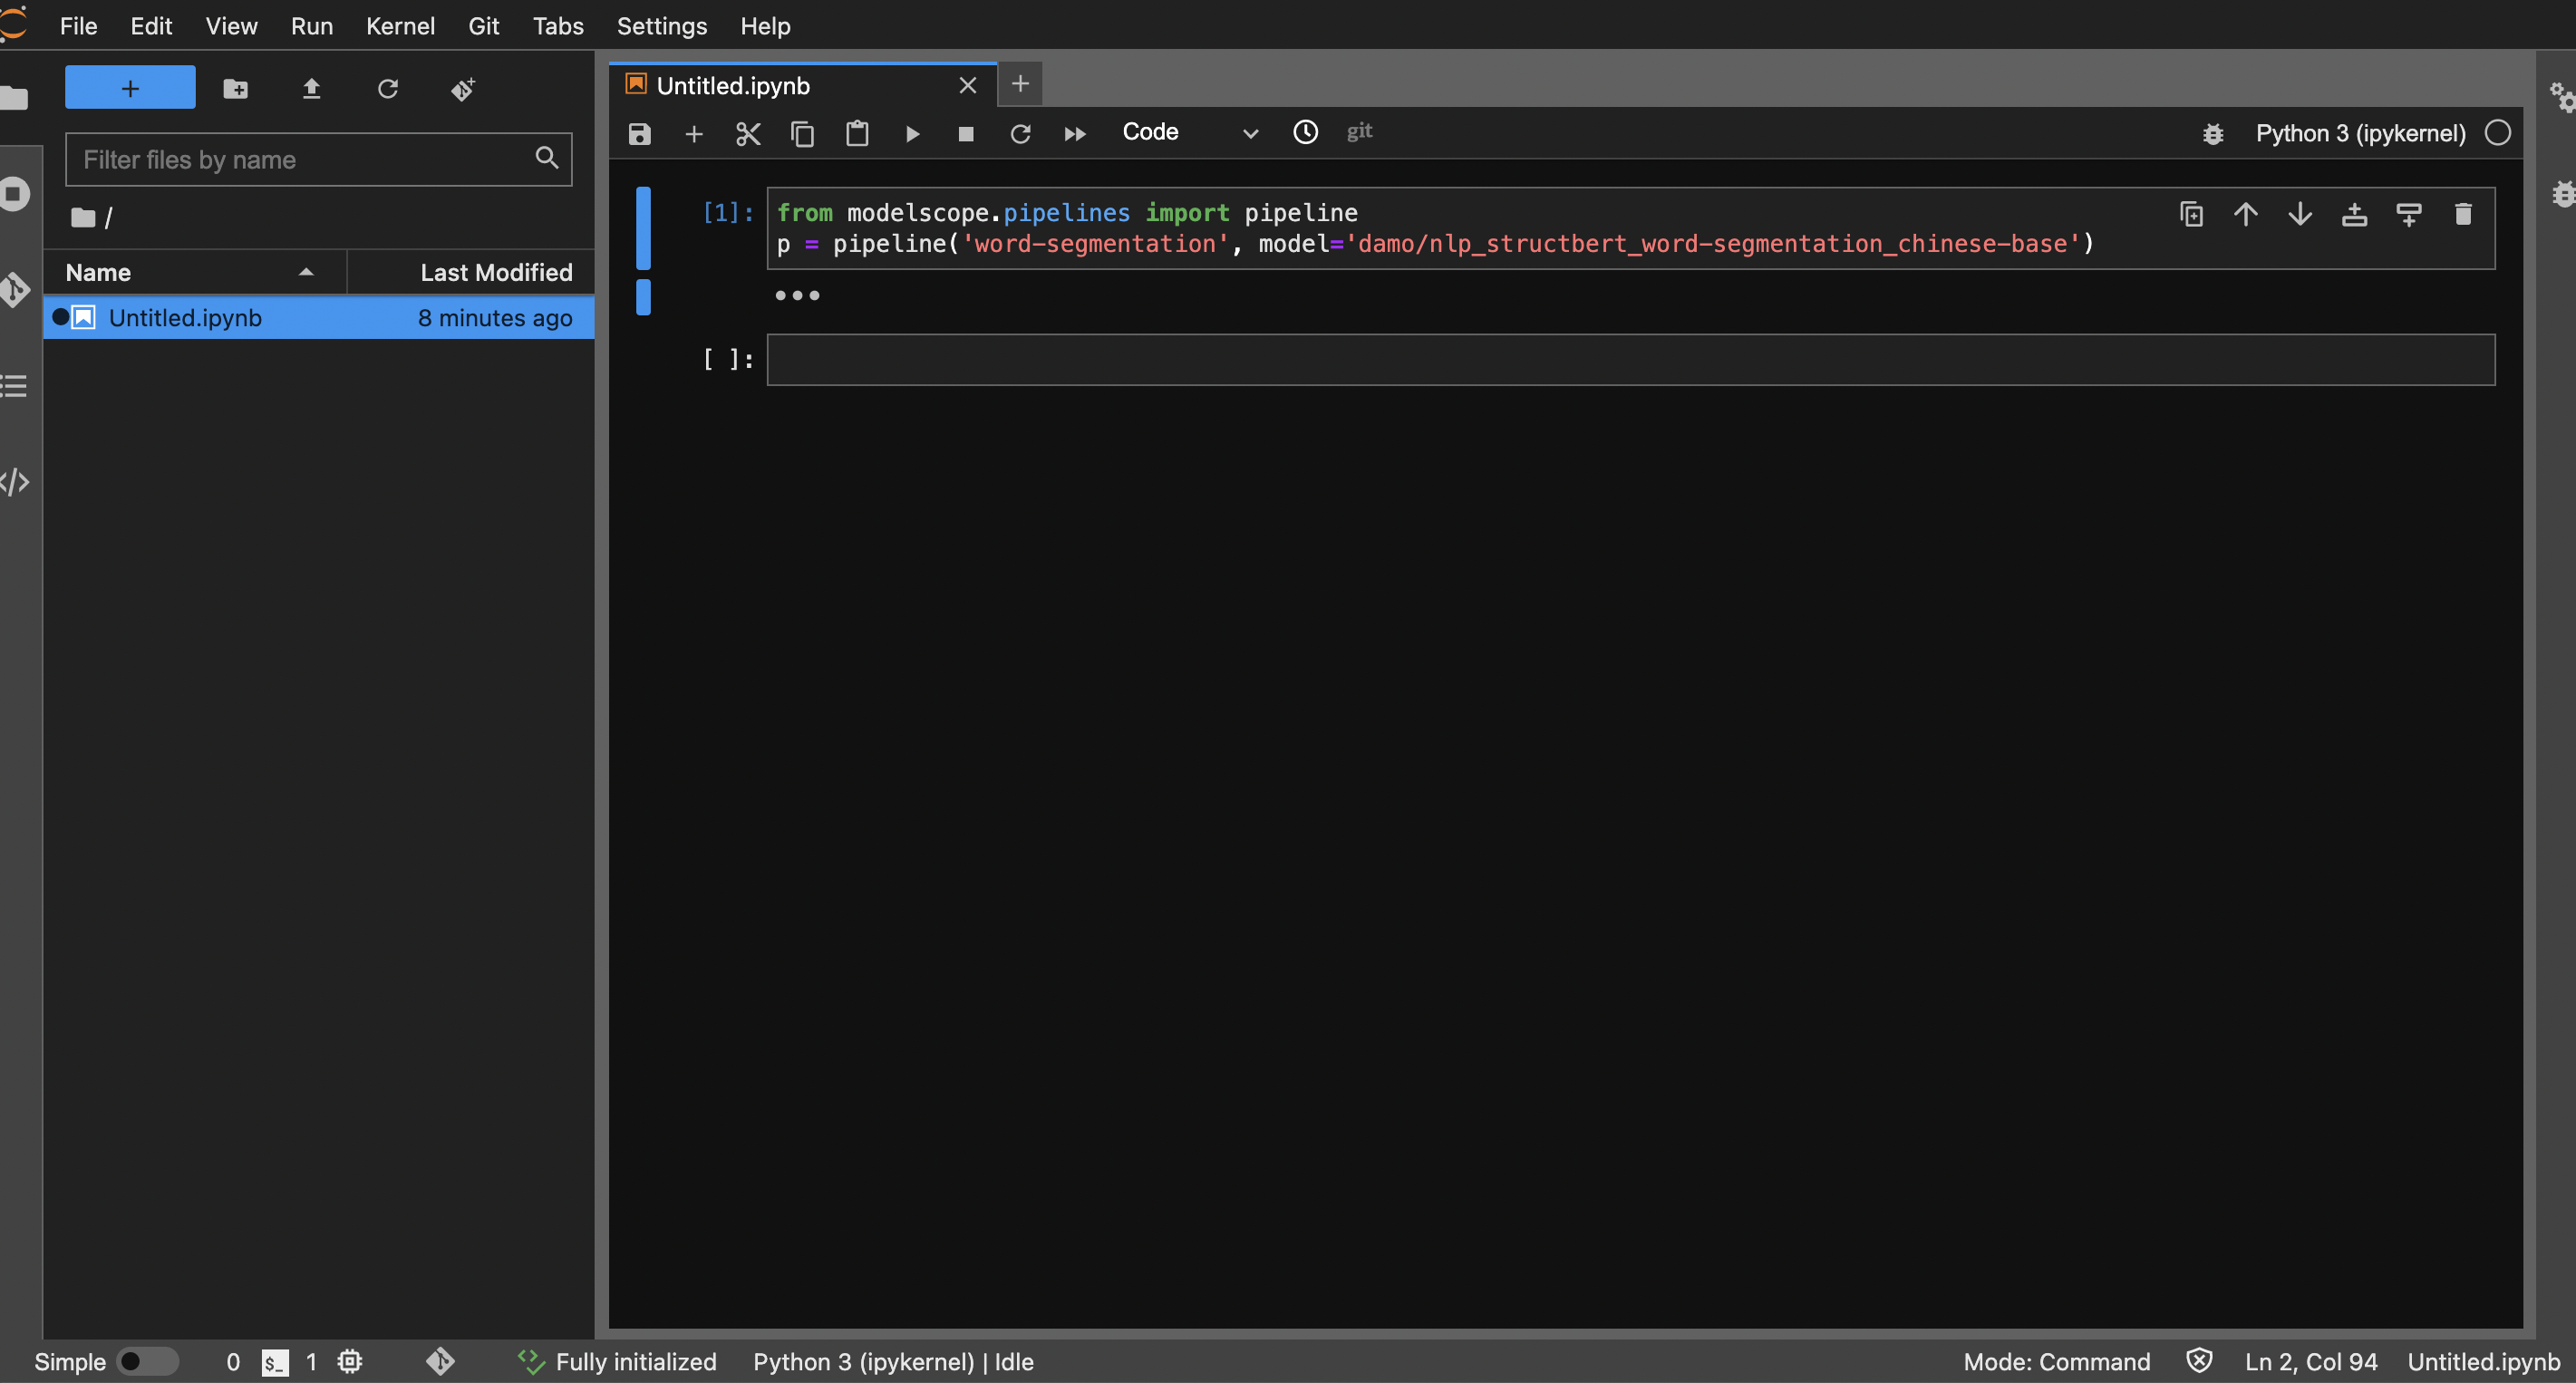The width and height of the screenshot is (2576, 1383).
Task: Delete the cell using trash icon
Action: pos(2462,214)
